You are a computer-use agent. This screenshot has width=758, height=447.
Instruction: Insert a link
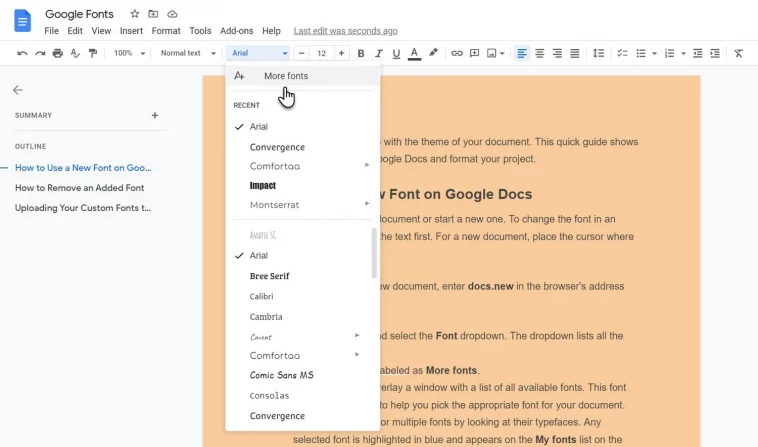pyautogui.click(x=457, y=53)
